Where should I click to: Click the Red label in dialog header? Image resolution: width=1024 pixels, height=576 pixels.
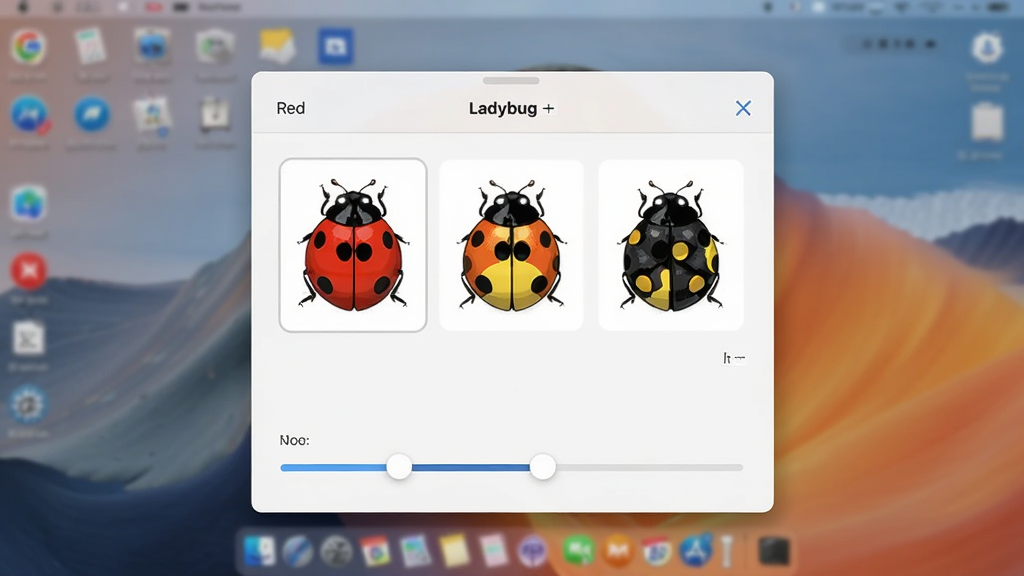click(291, 108)
